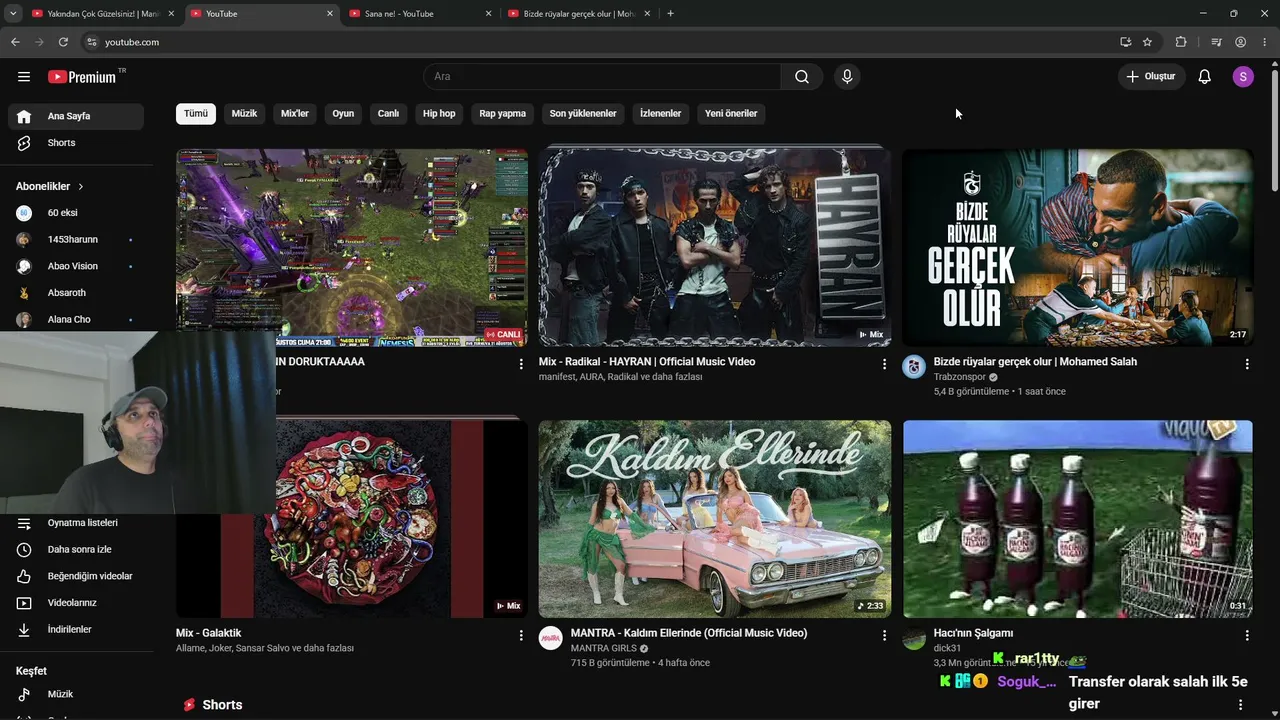Open the Trabzonspor channel name link

tap(959, 377)
